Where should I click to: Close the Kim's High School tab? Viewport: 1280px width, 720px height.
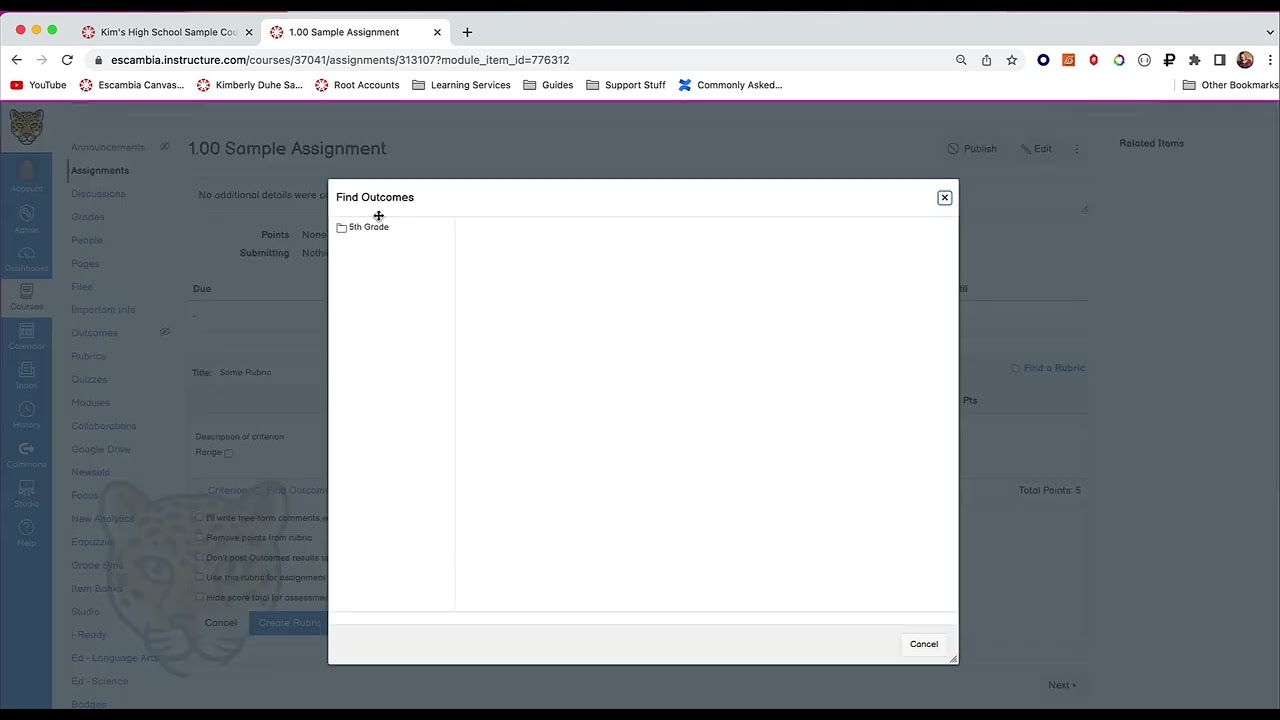[x=249, y=32]
